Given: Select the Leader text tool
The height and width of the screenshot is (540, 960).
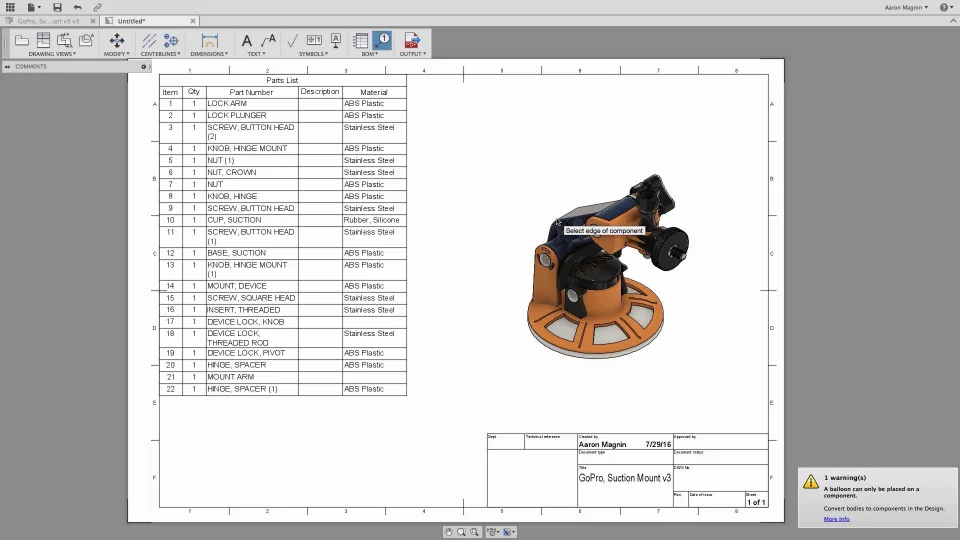Looking at the screenshot, I should tap(268, 40).
